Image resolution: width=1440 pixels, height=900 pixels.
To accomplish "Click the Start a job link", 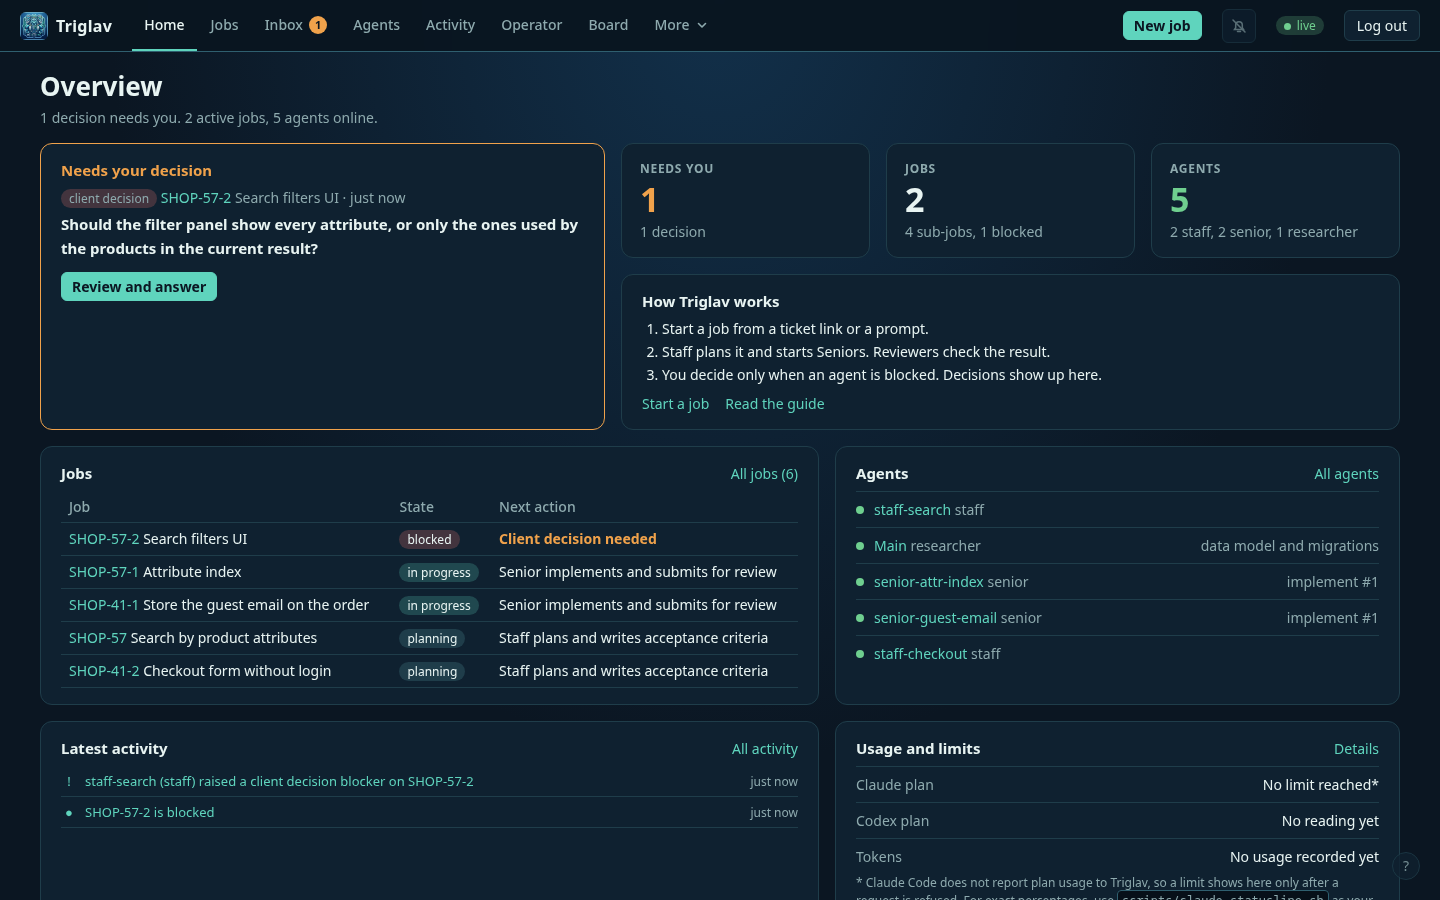I will pos(675,404).
